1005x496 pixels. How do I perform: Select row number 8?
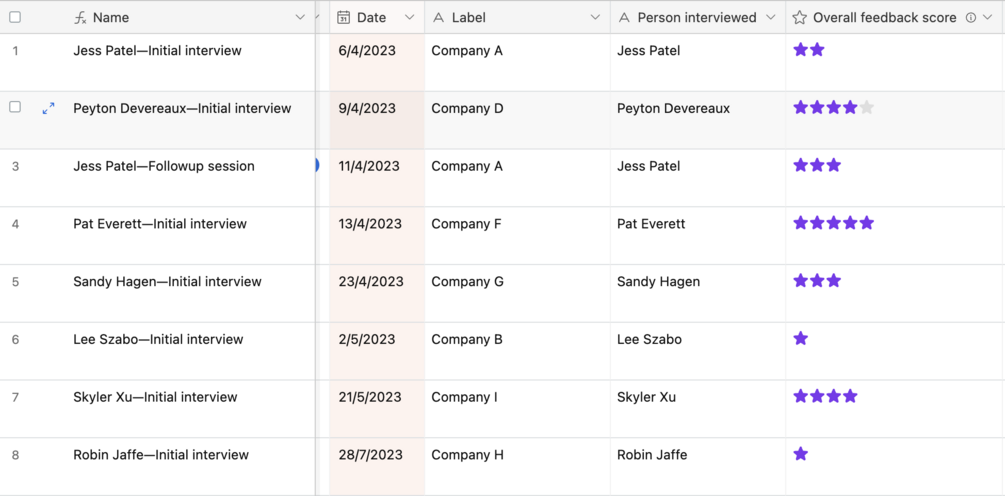(15, 455)
